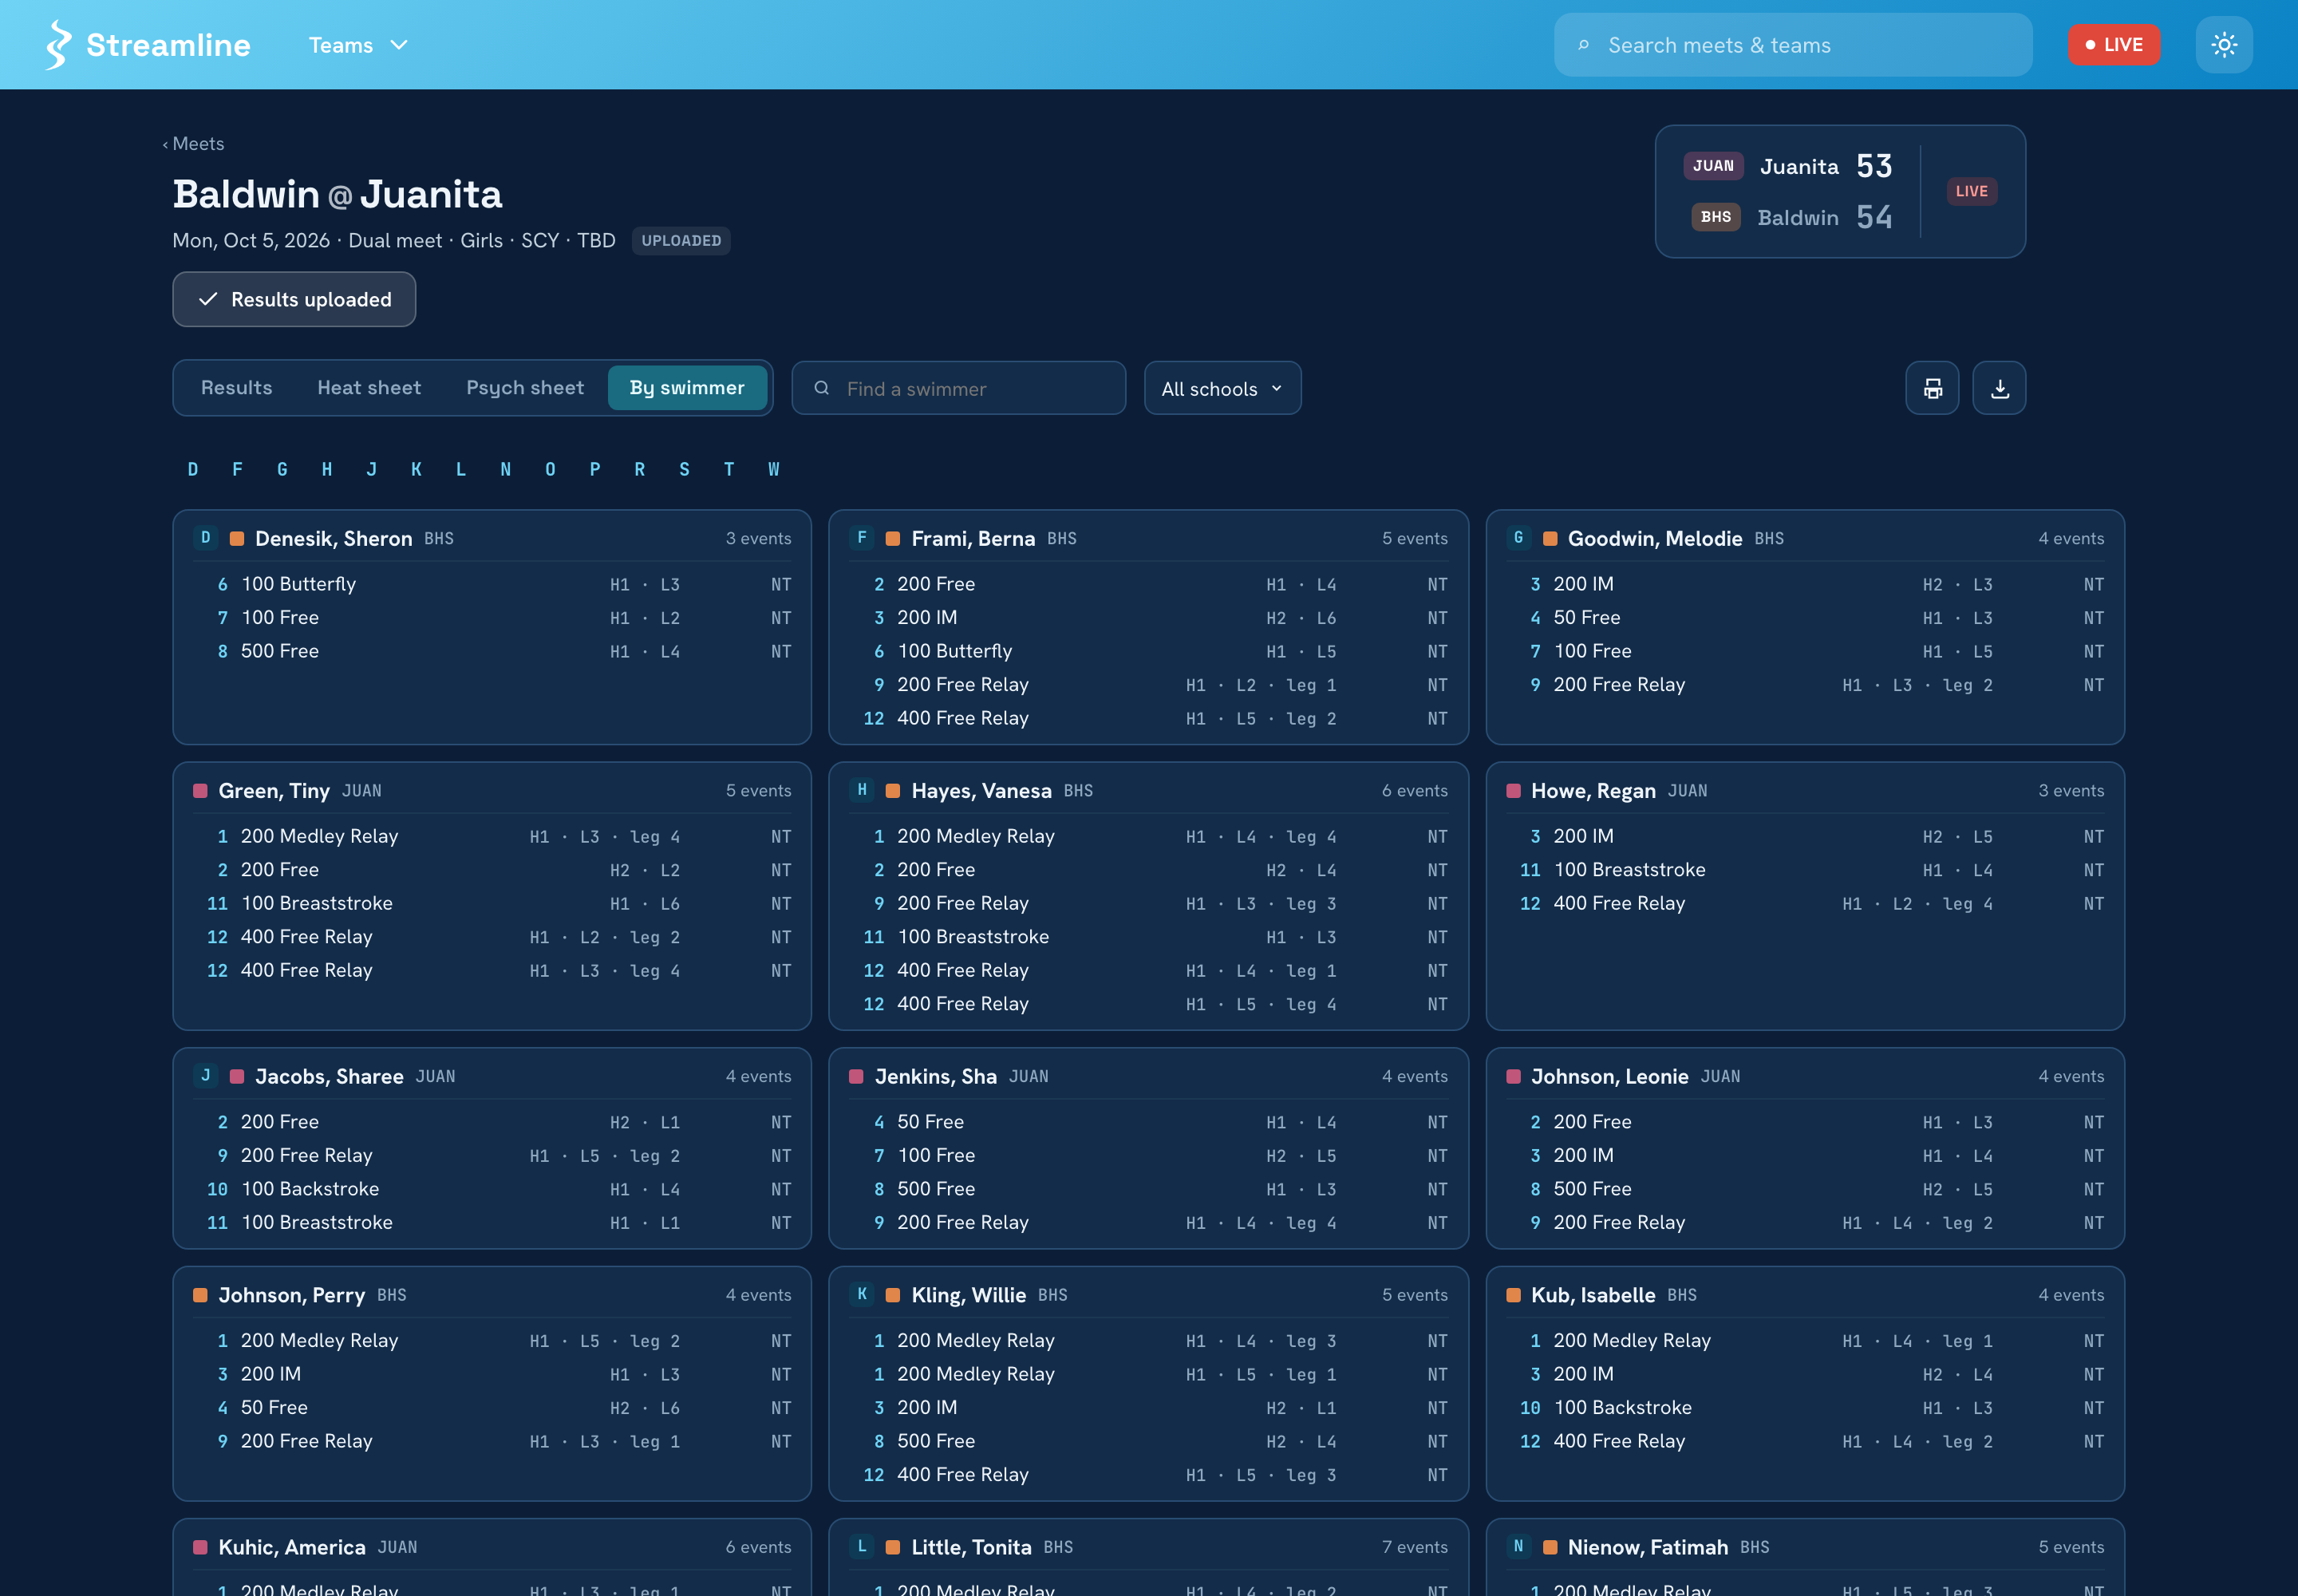Viewport: 2298px width, 1596px height.
Task: Click the download icon button
Action: pyautogui.click(x=1999, y=388)
